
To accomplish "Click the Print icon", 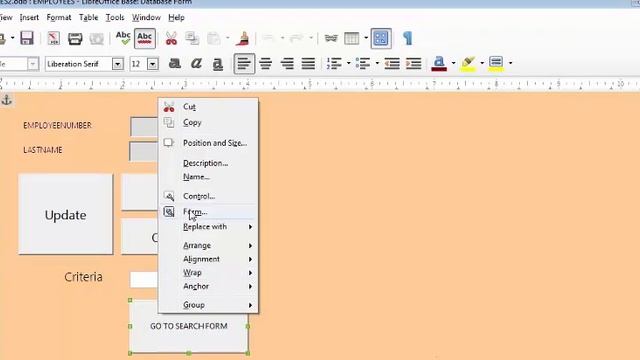I will coord(75,38).
